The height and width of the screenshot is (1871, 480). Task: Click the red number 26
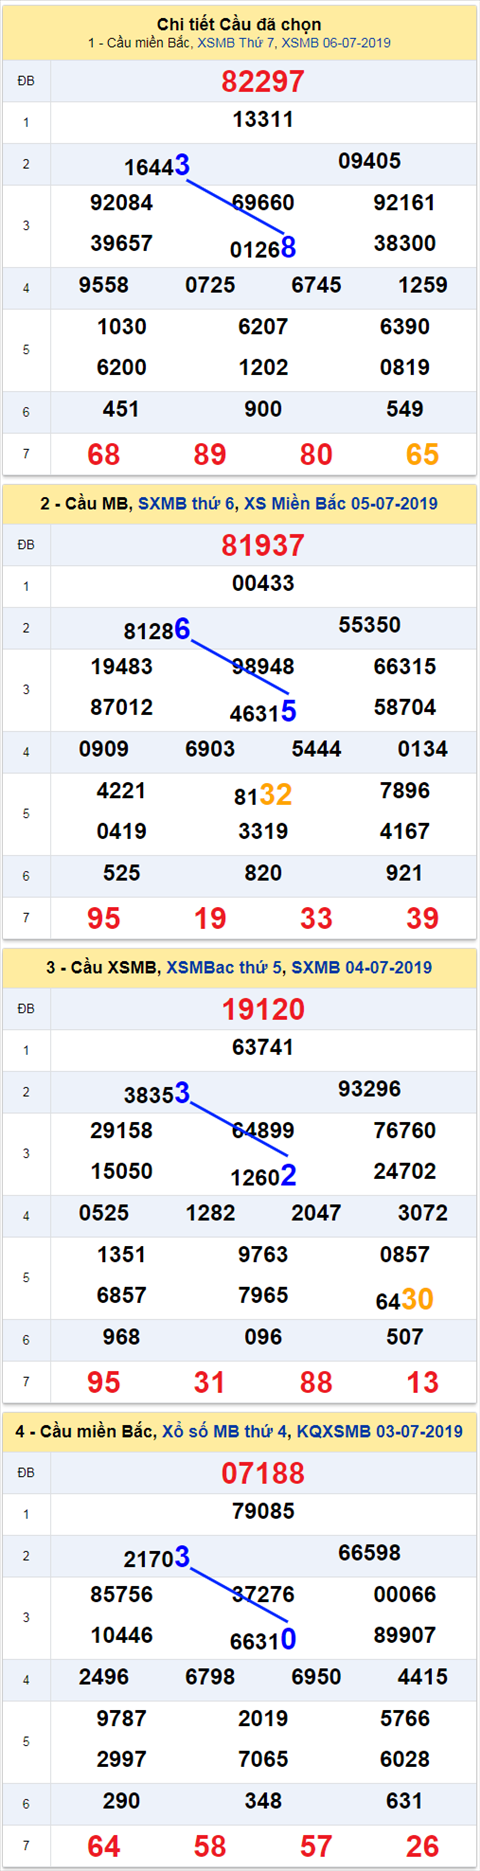click(423, 1847)
